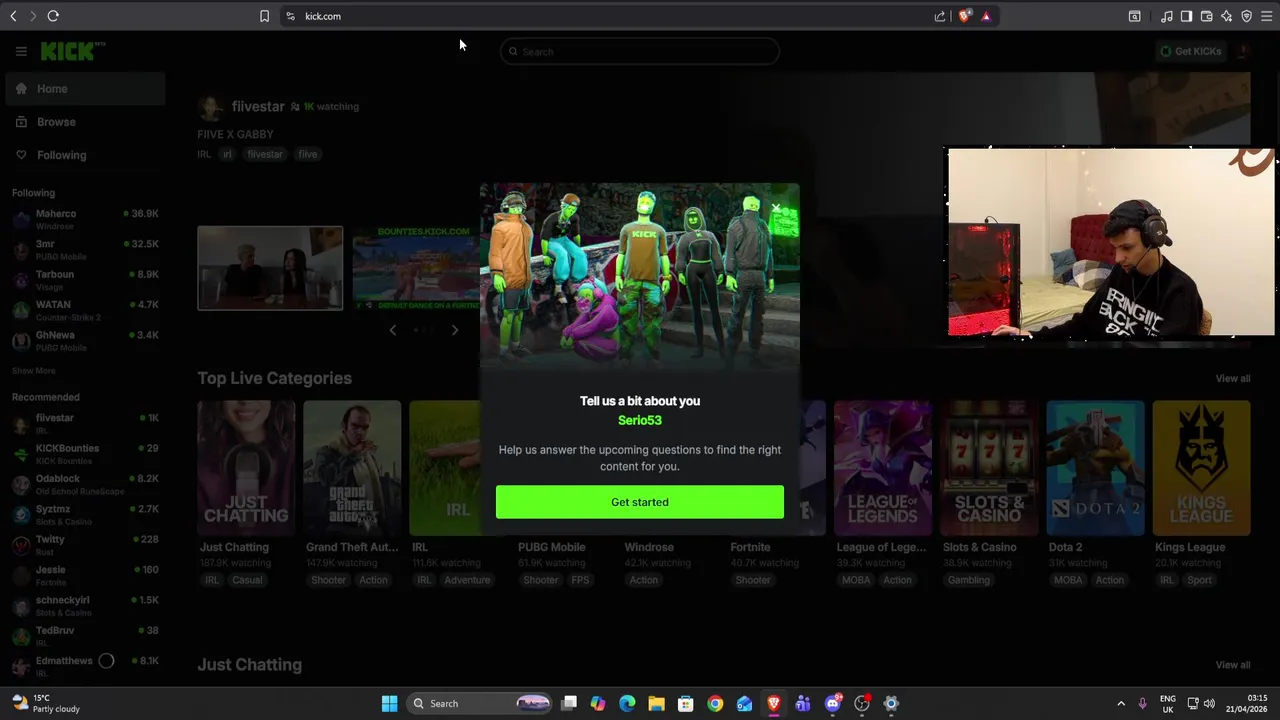Select Following in the sidebar
Image resolution: width=1280 pixels, height=720 pixels.
click(84, 155)
